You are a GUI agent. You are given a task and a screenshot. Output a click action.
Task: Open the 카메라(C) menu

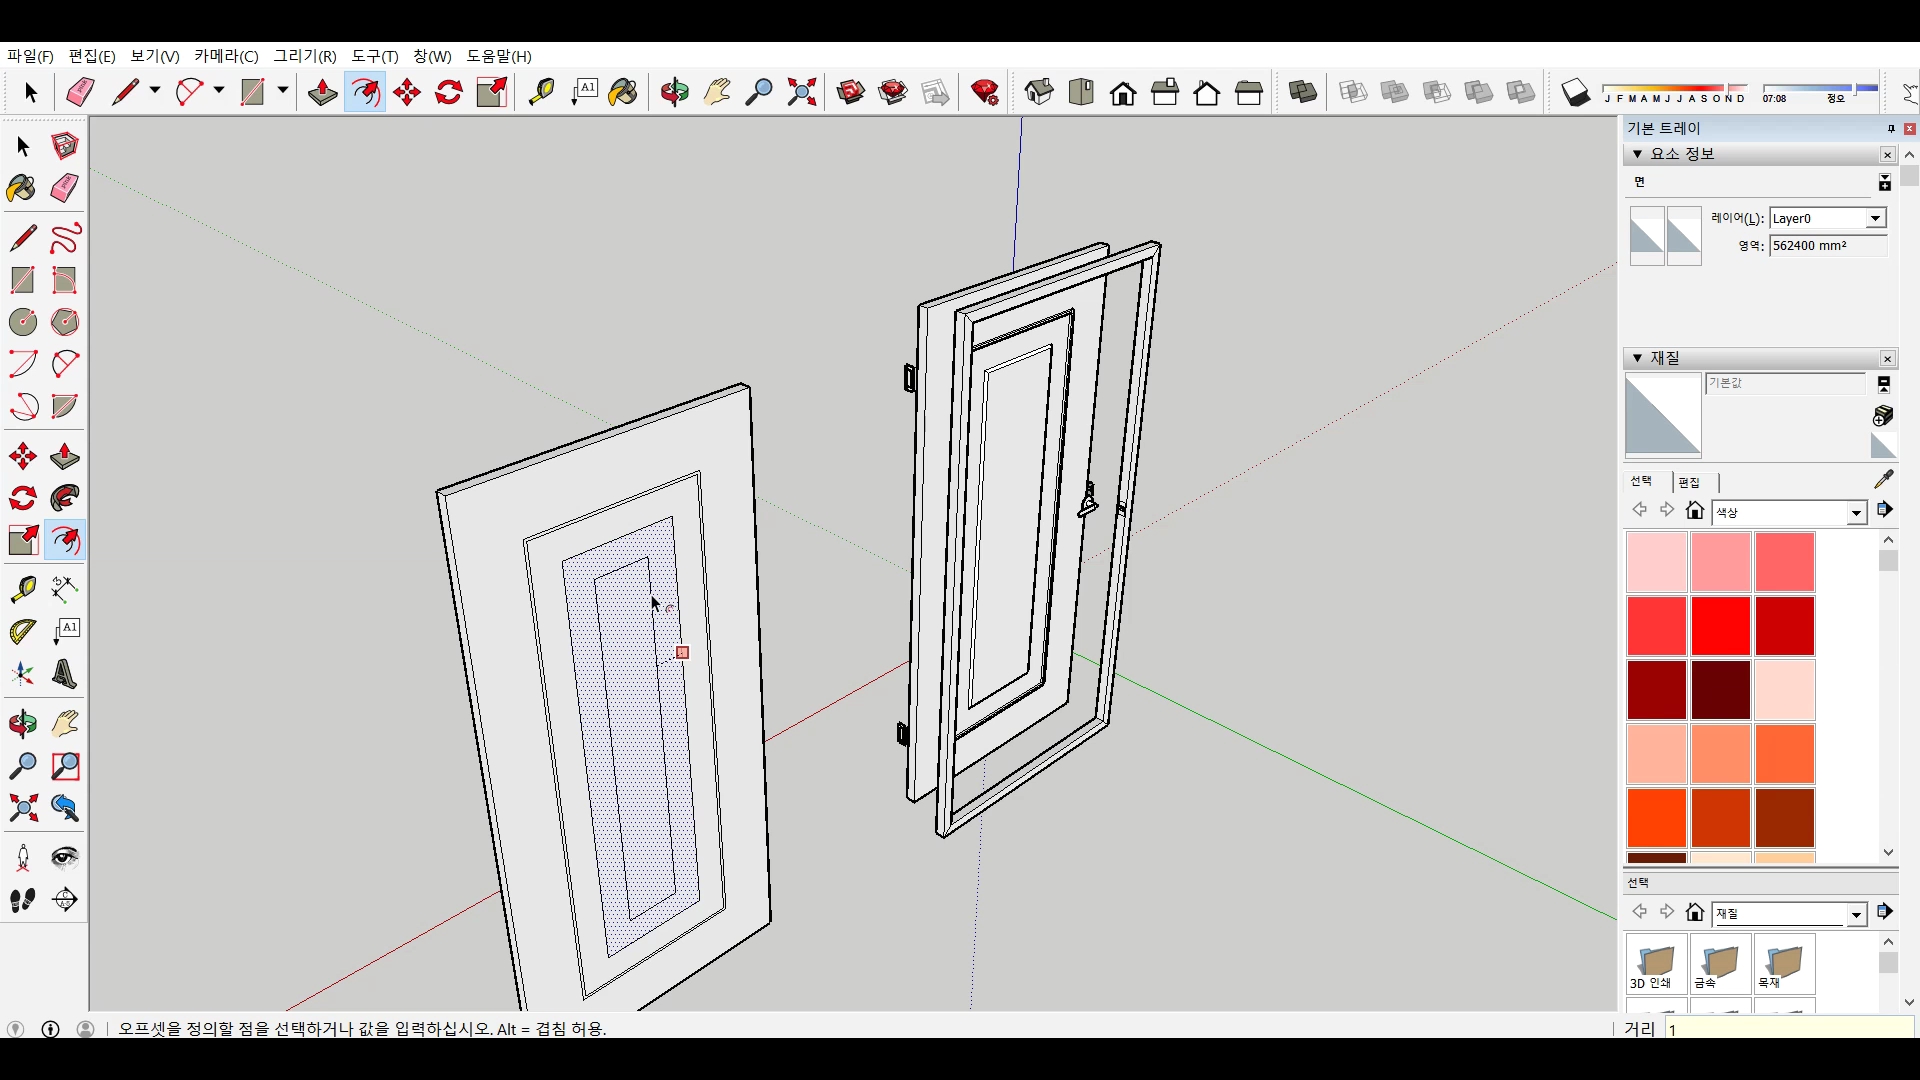pos(226,56)
